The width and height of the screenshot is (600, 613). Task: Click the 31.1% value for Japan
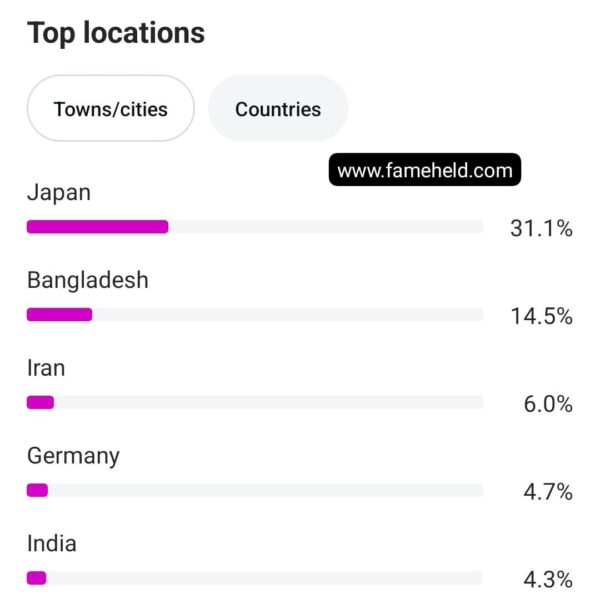point(541,229)
